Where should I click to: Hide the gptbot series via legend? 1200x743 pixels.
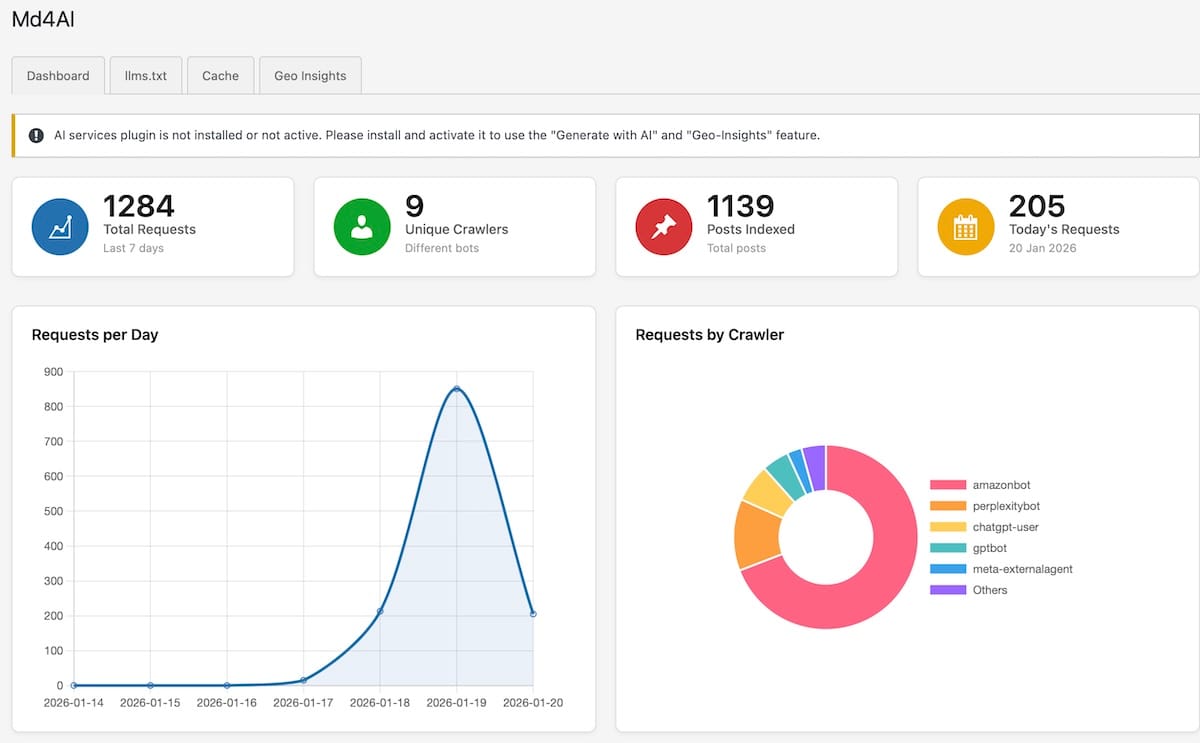[x=989, y=548]
